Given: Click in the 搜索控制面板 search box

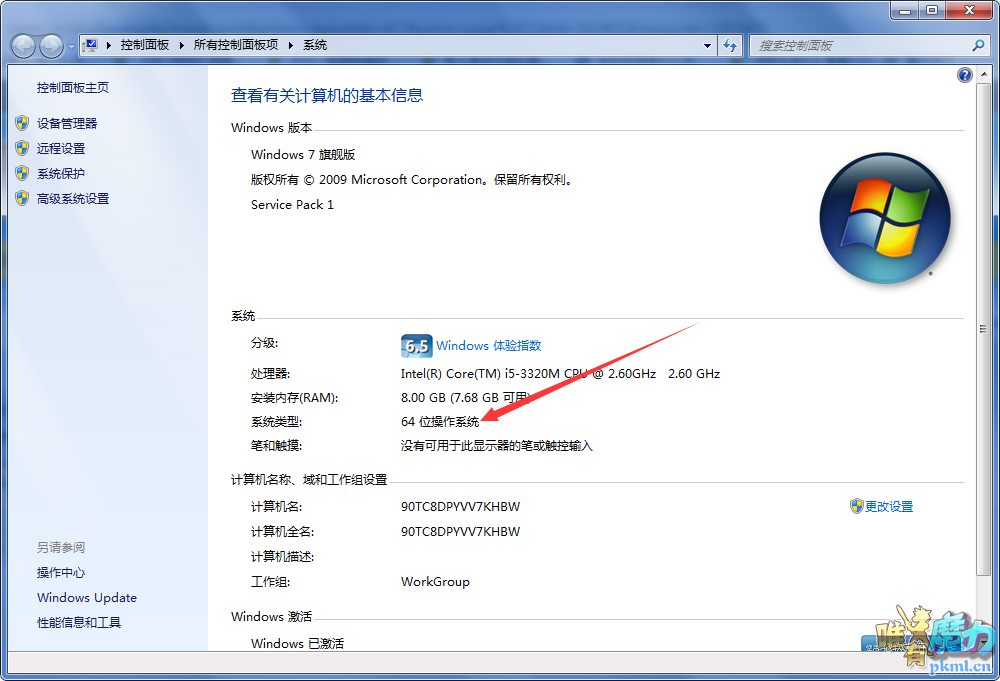Looking at the screenshot, I should pos(860,45).
